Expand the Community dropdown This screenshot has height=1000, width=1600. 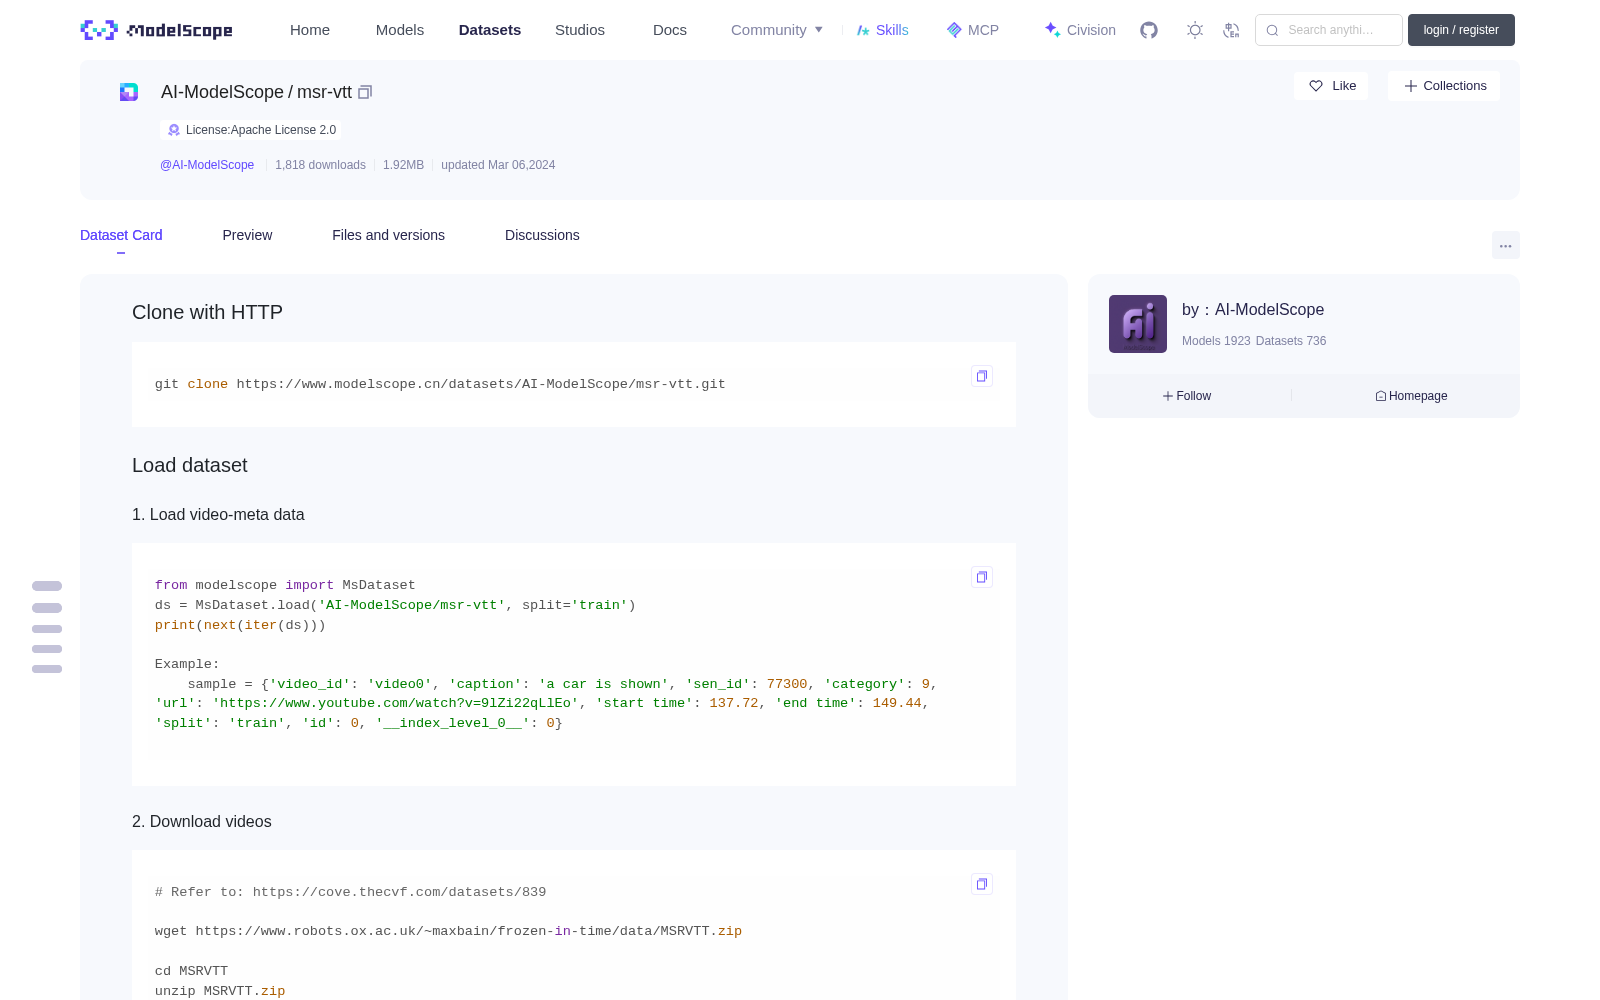click(777, 30)
